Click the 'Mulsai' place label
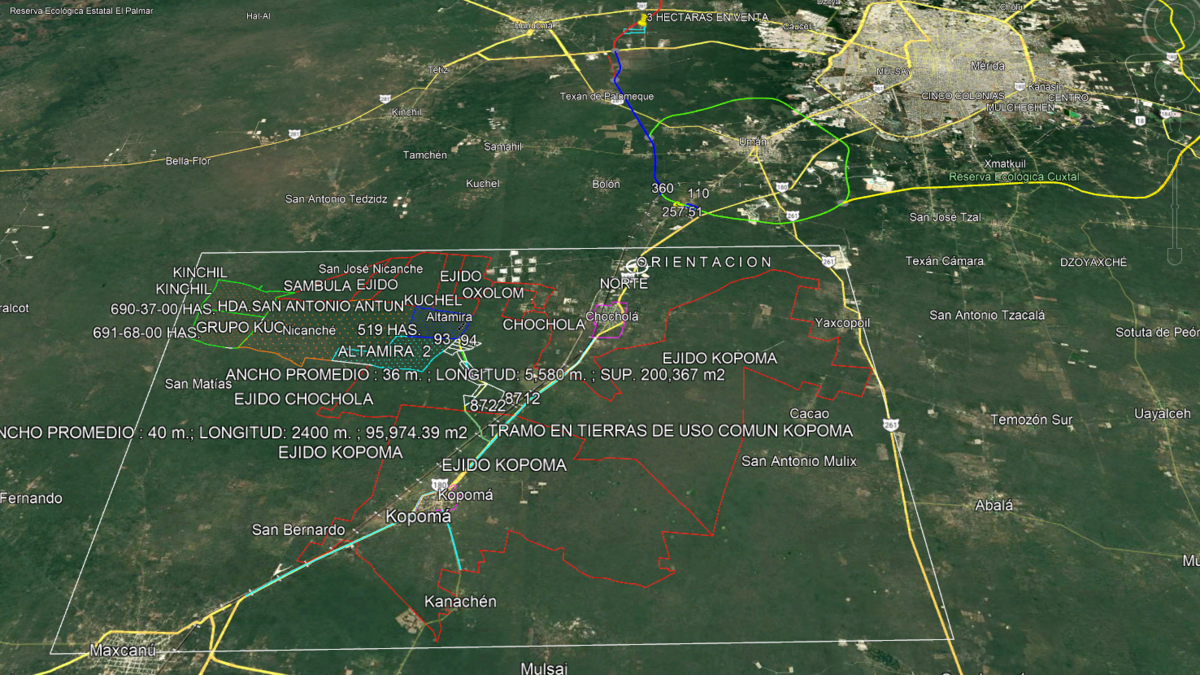Viewport: 1200px width, 675px height. [x=544, y=667]
